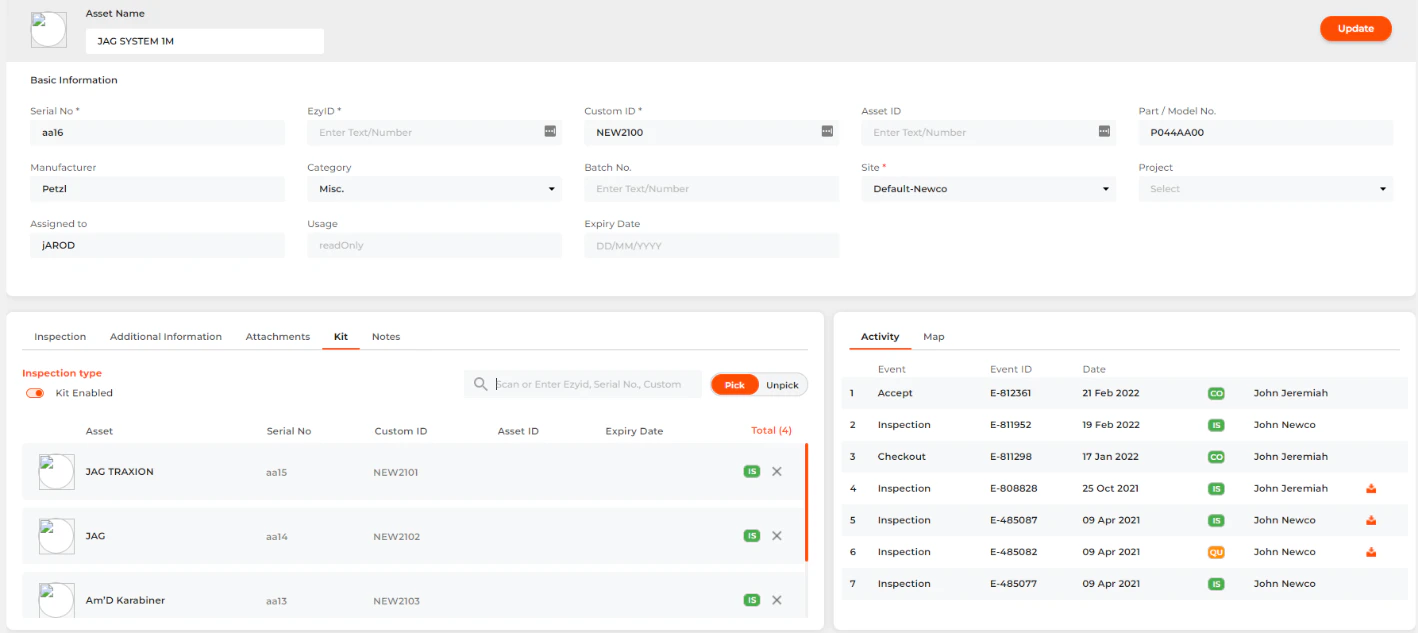Screen dimensions: 1418x633
Task: Switch to the Inspection tab
Action: [x=60, y=337]
